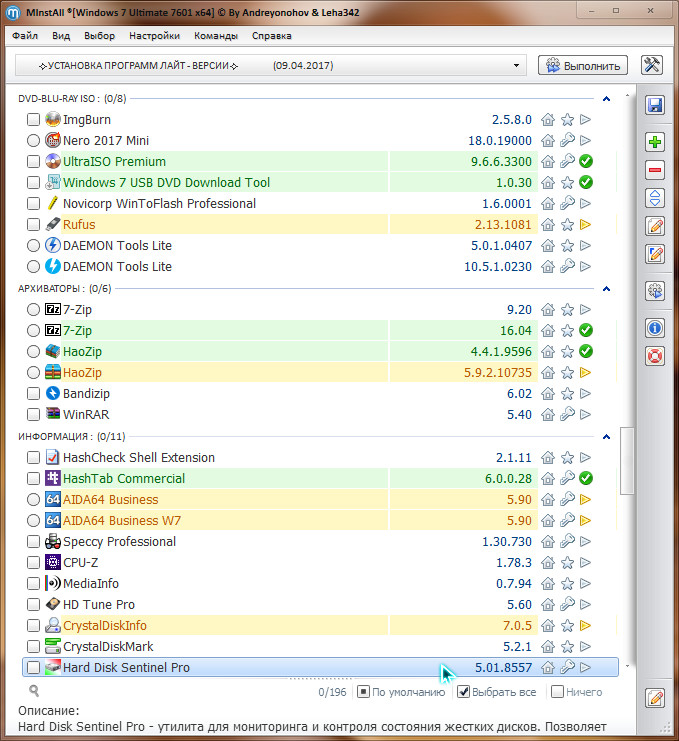Click the pencil-note edit icon in sidebar
This screenshot has width=679, height=741.
(655, 226)
